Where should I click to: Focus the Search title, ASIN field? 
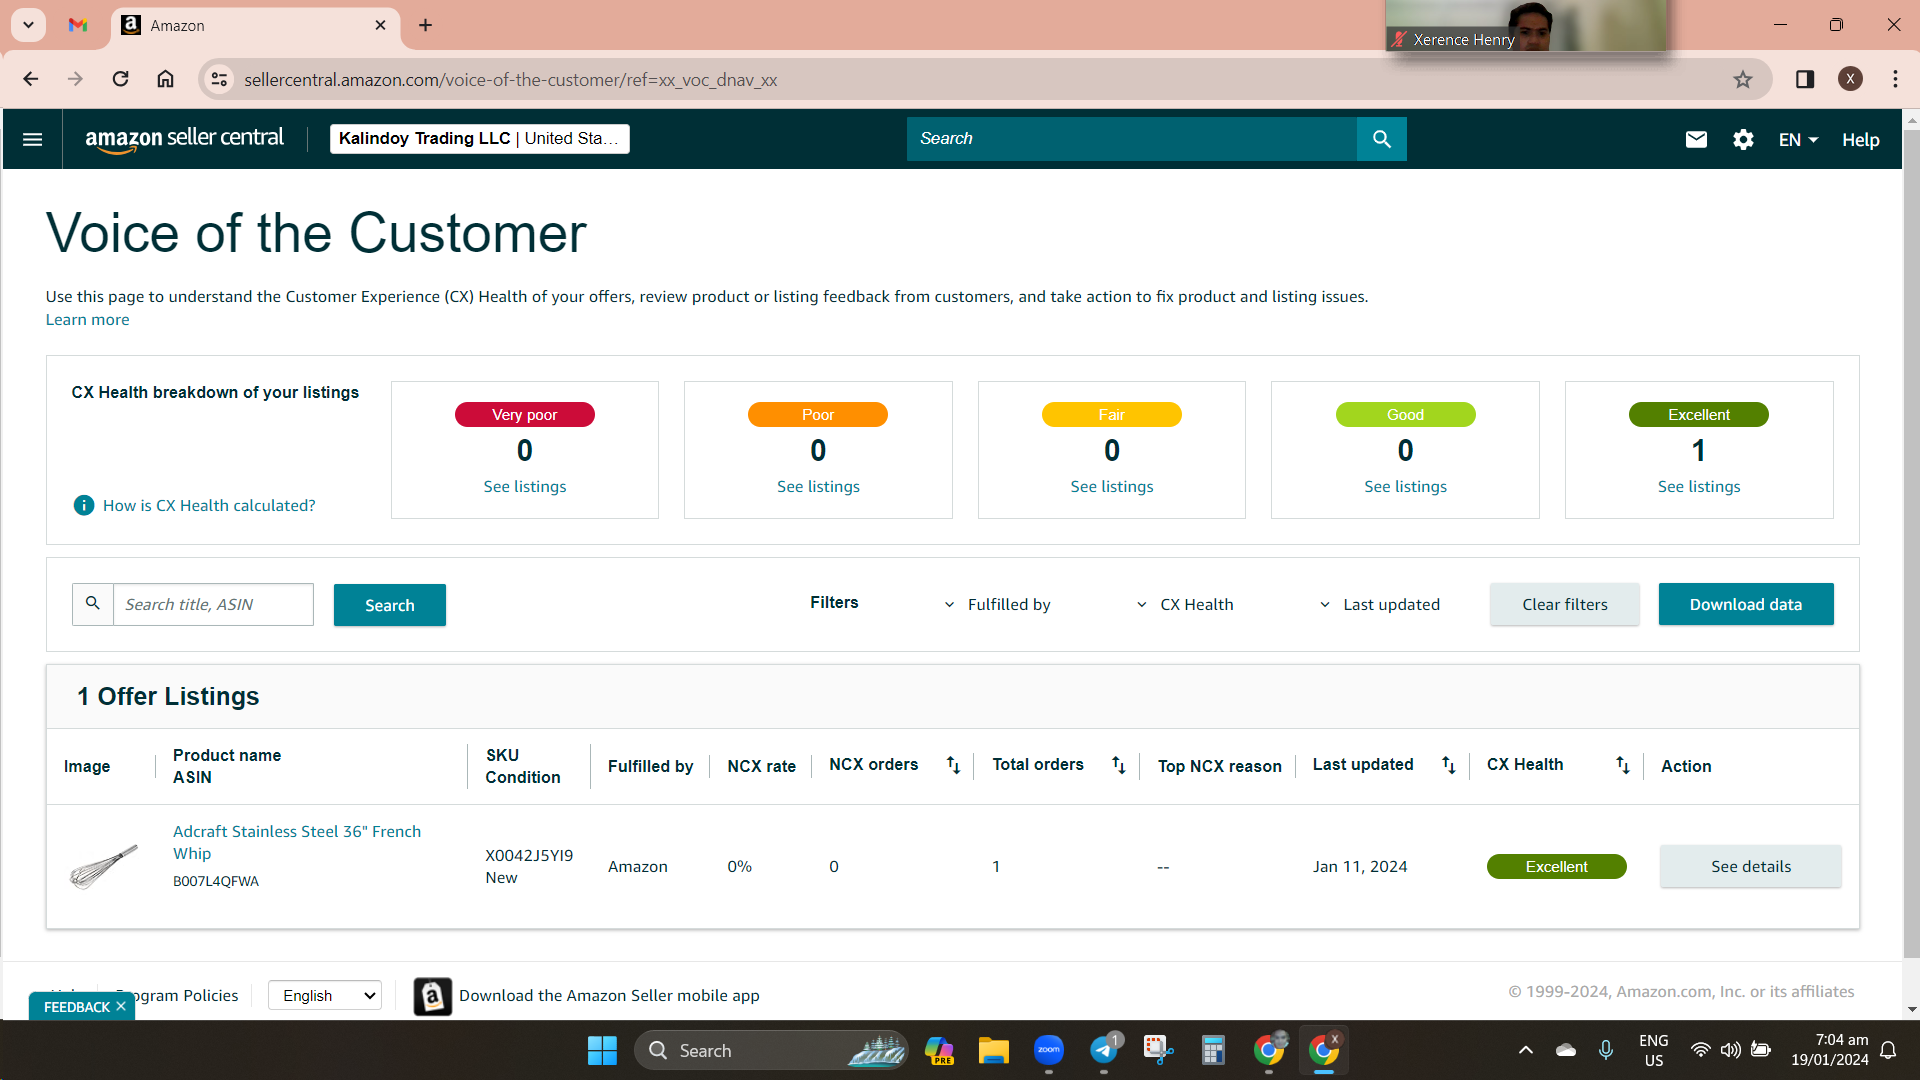pos(213,604)
